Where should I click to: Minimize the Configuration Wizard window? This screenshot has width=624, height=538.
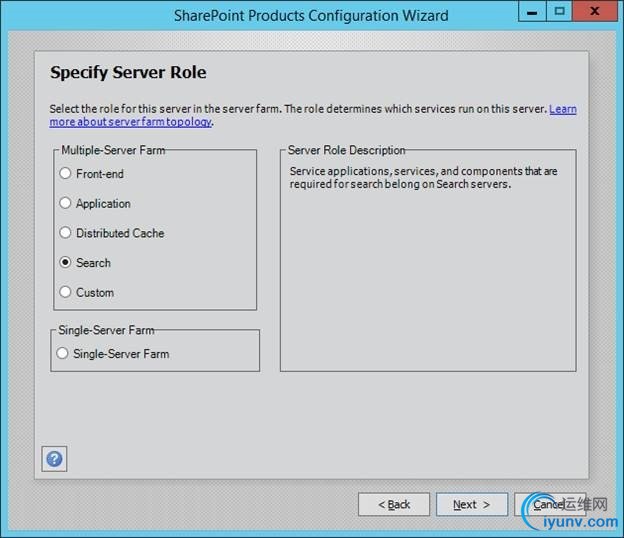point(532,12)
